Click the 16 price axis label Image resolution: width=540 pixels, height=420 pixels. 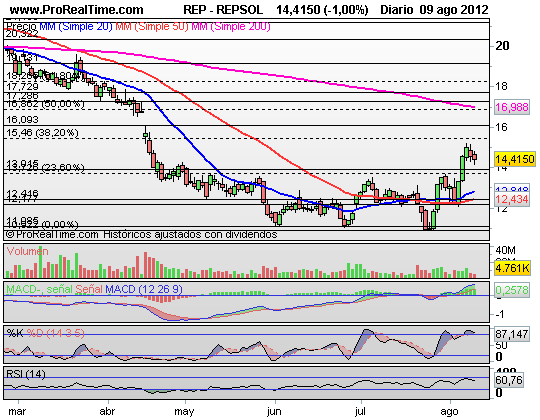(501, 128)
